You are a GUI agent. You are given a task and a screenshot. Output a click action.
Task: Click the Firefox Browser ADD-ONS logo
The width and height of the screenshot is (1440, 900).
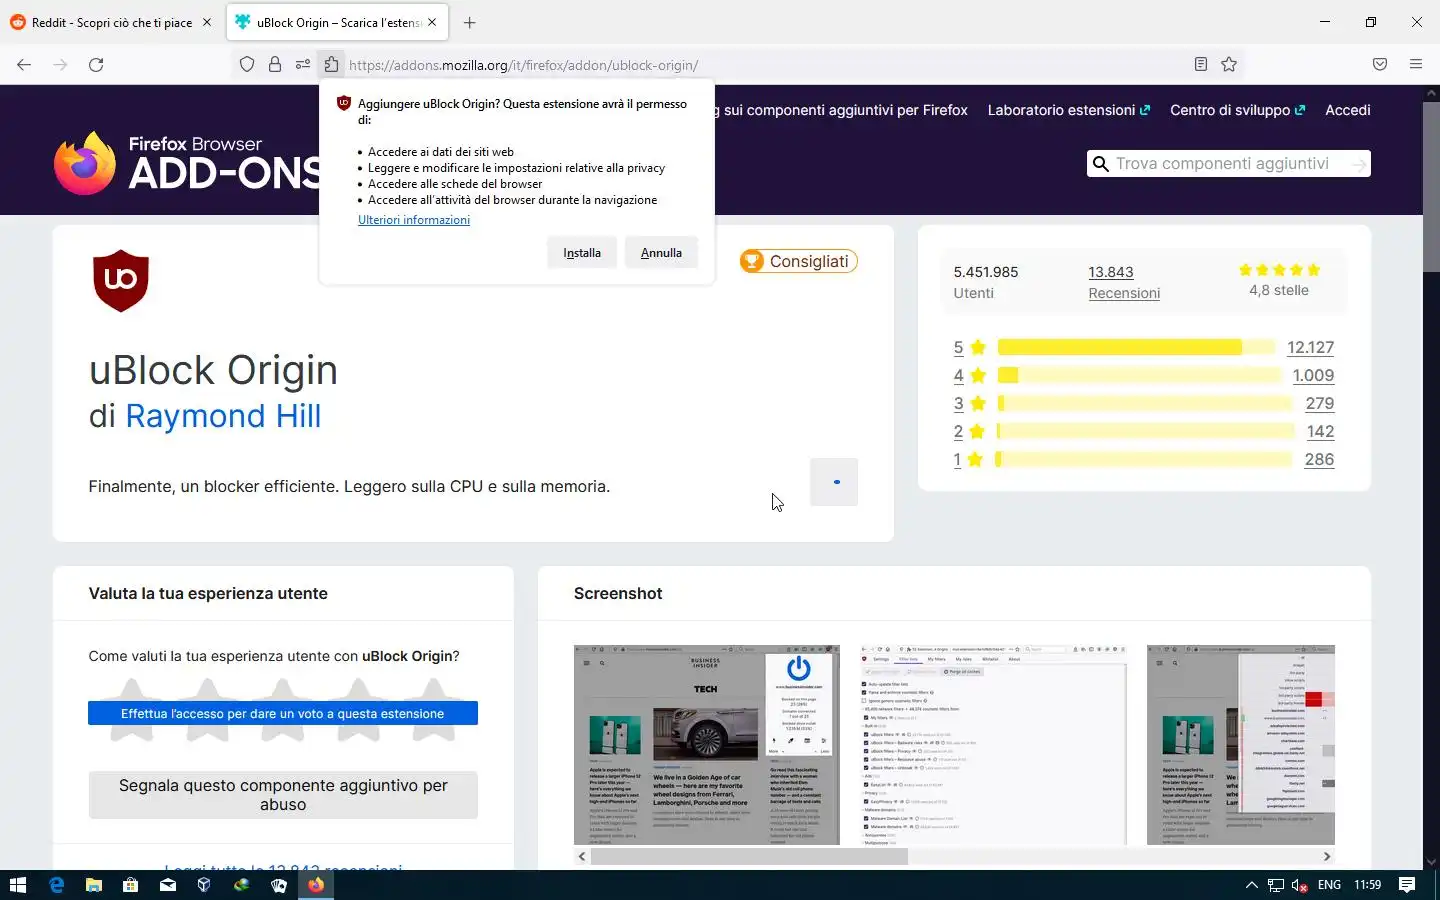(188, 163)
